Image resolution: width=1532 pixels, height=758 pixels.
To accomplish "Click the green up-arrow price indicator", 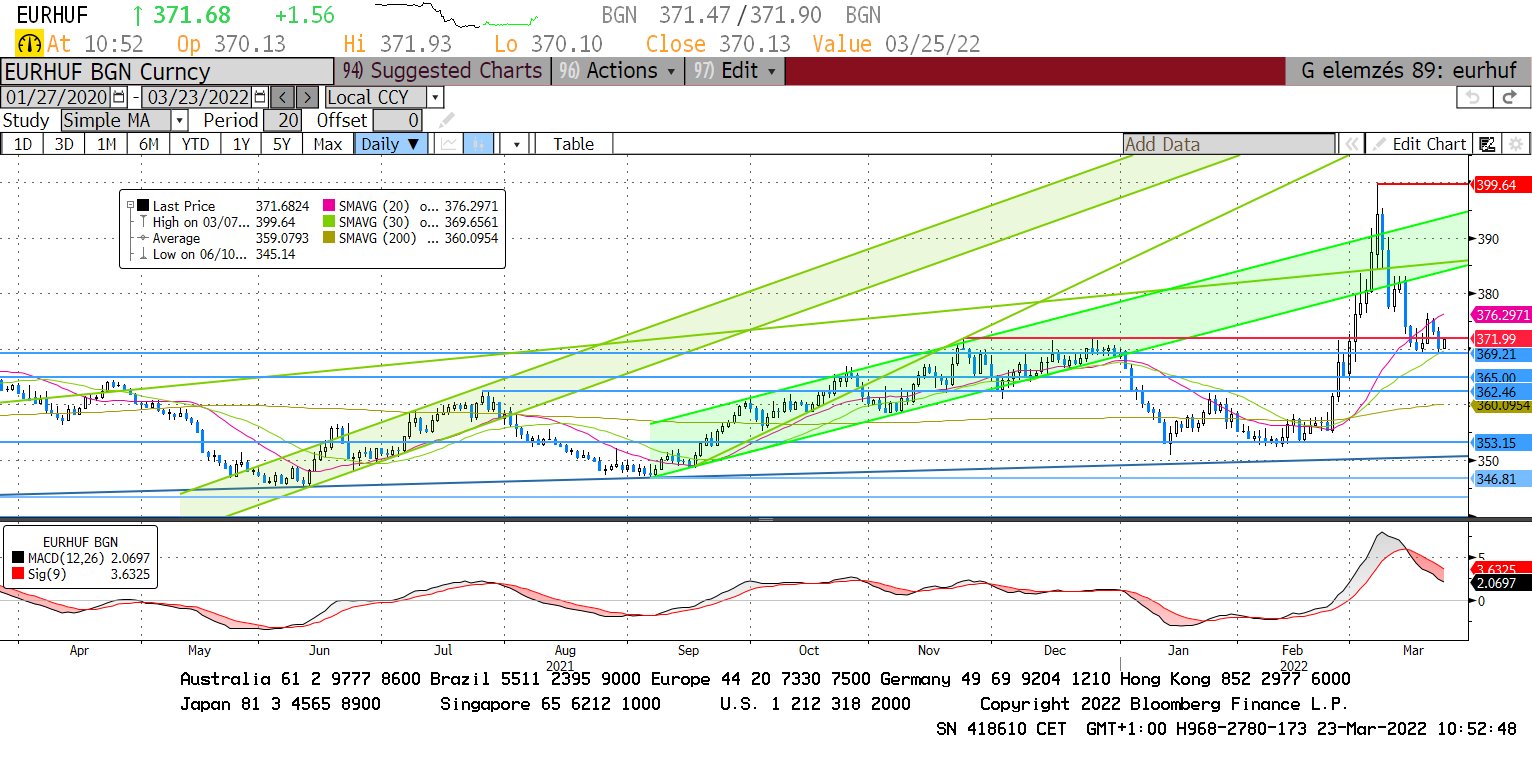I will 138,15.
